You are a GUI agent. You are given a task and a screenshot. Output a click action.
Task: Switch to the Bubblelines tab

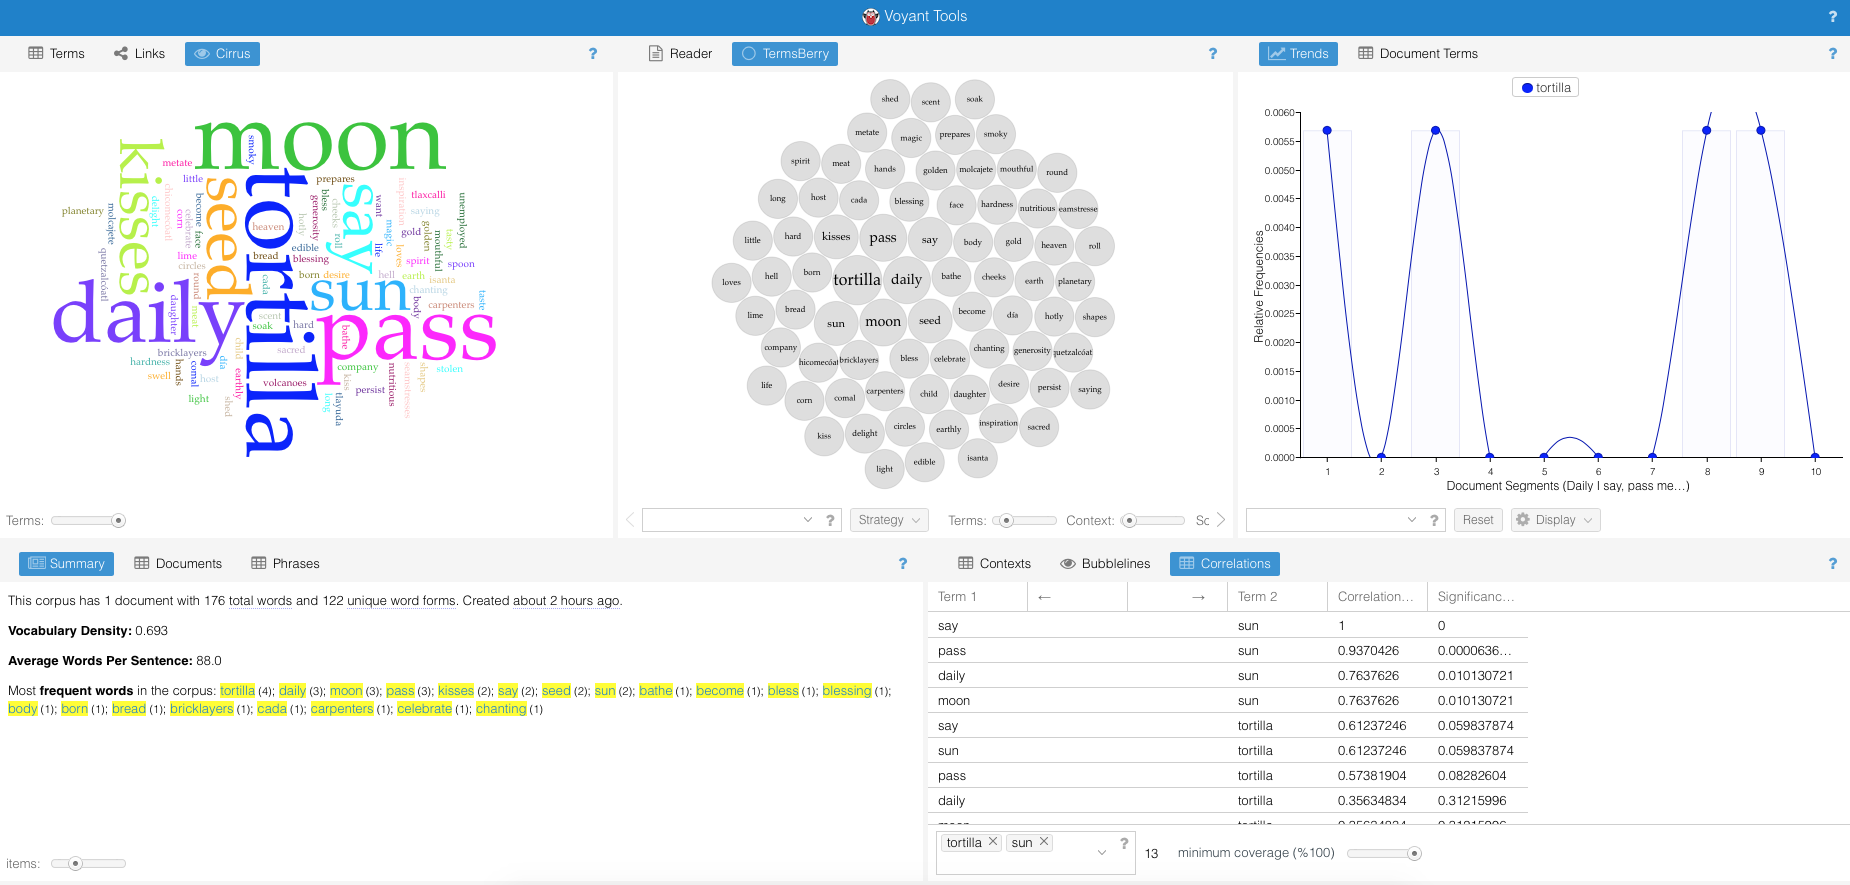click(1105, 564)
